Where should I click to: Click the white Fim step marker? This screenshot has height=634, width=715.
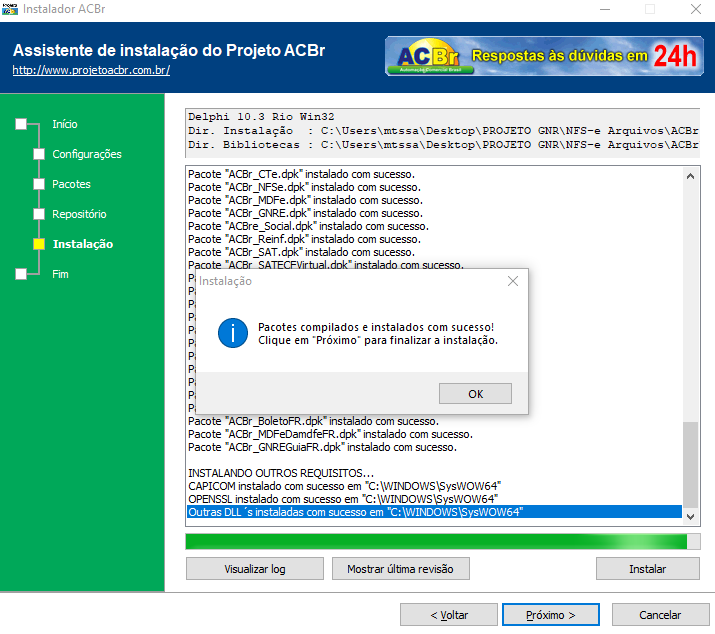[21, 274]
